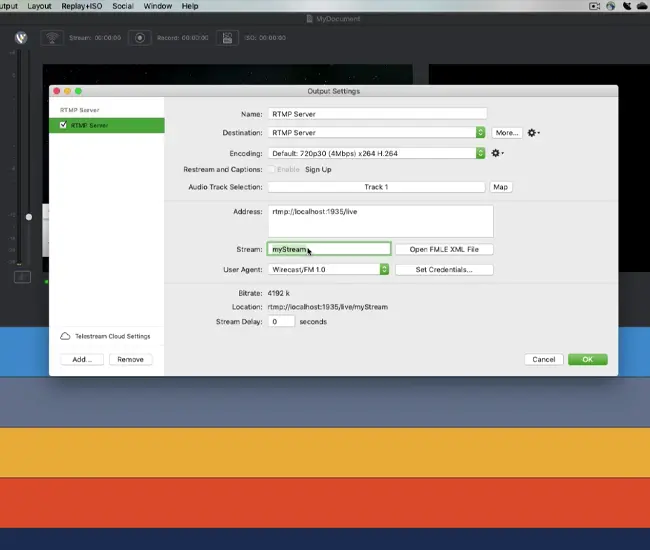The image size is (650, 550).
Task: Click the audio mute icon below volume meter
Action: tap(22, 277)
